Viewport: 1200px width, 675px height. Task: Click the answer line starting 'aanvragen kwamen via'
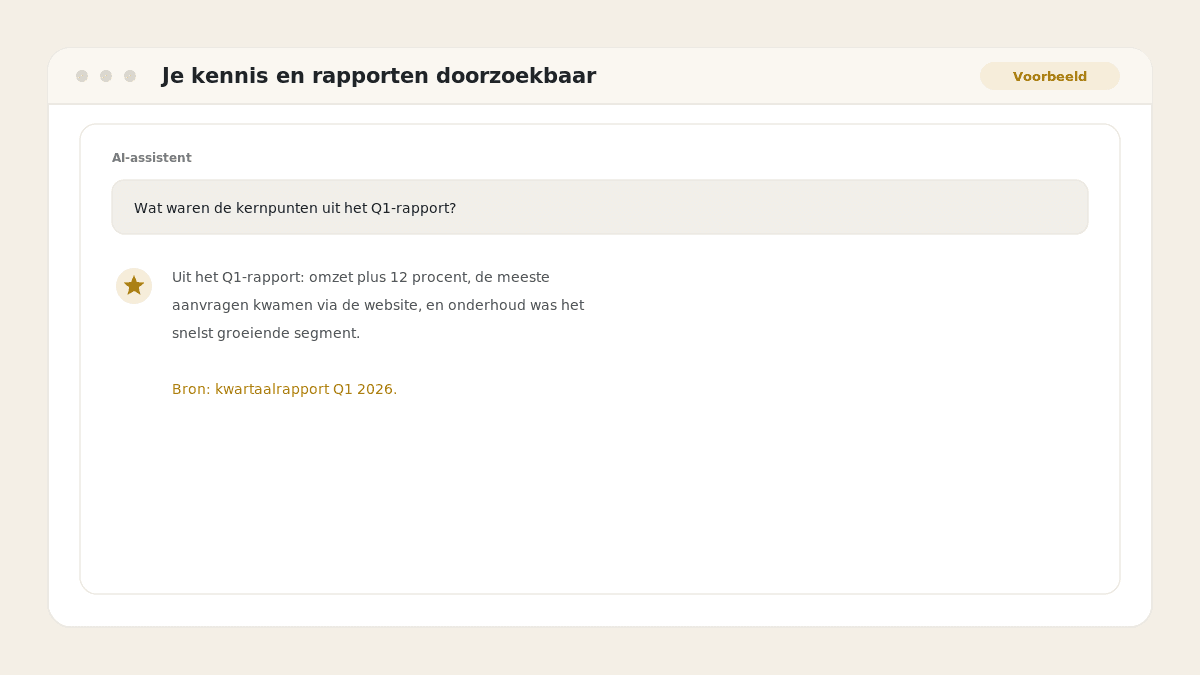[x=378, y=305]
